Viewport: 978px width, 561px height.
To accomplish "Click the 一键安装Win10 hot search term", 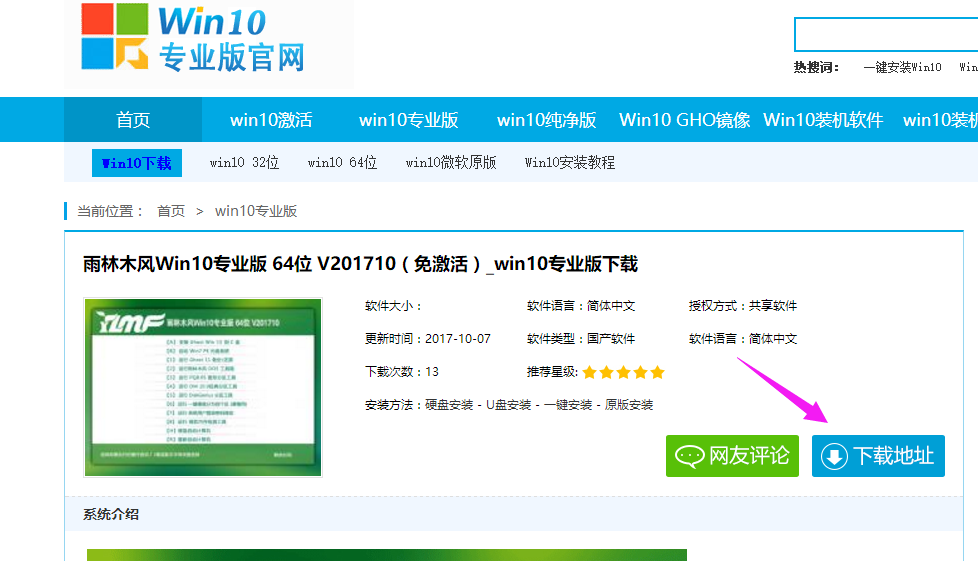I will [x=902, y=67].
